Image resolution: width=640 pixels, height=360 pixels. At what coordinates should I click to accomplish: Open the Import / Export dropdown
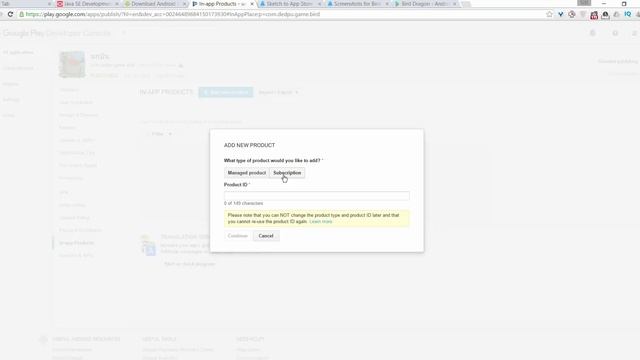coord(278,92)
